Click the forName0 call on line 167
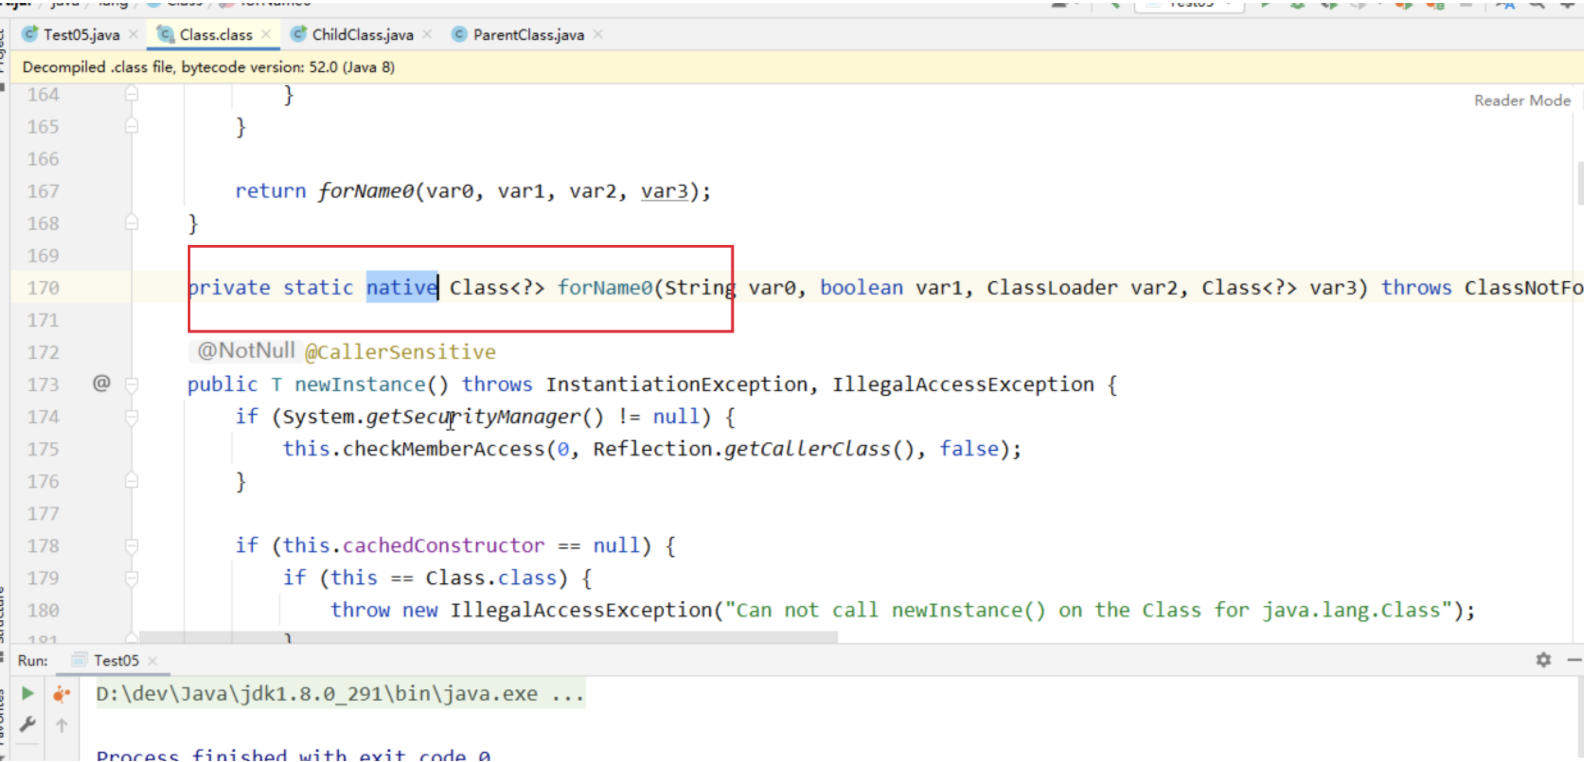The width and height of the screenshot is (1584, 762). pyautogui.click(x=366, y=191)
